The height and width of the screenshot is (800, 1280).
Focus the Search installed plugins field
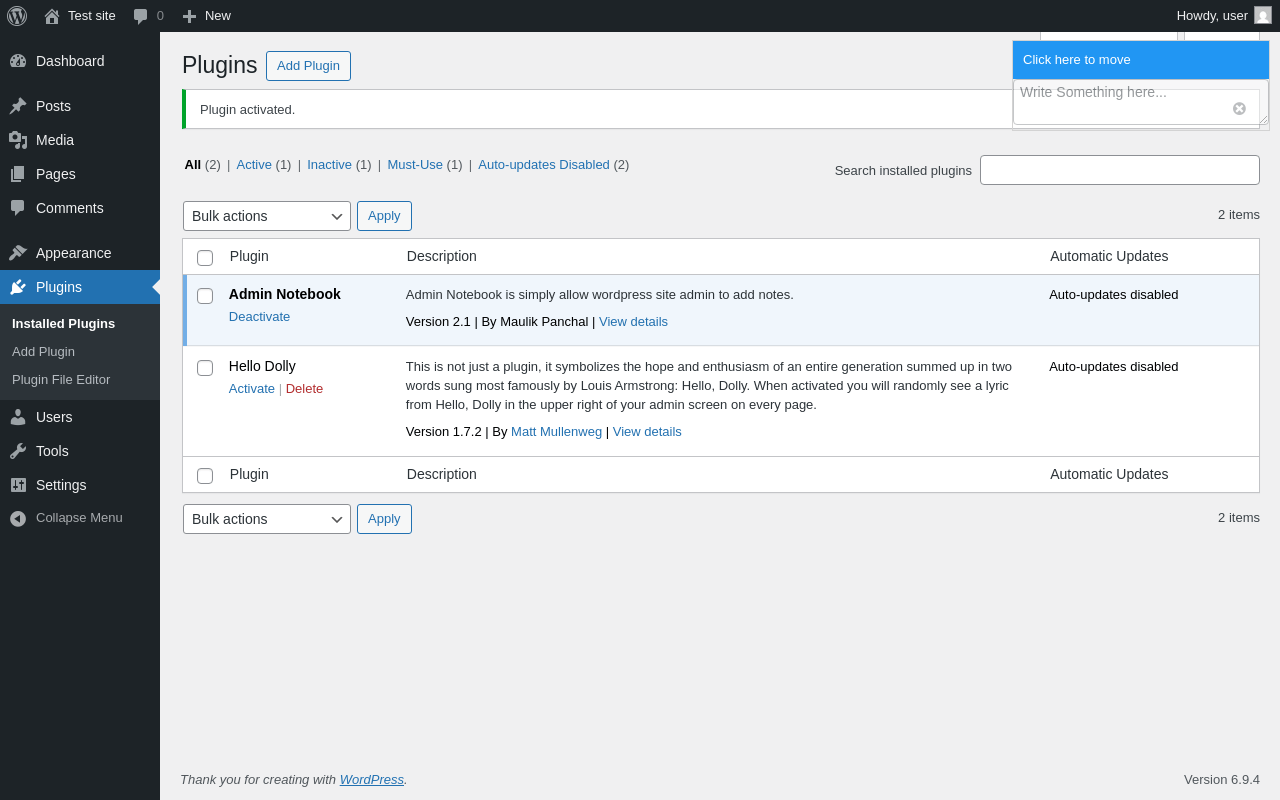point(1119,170)
